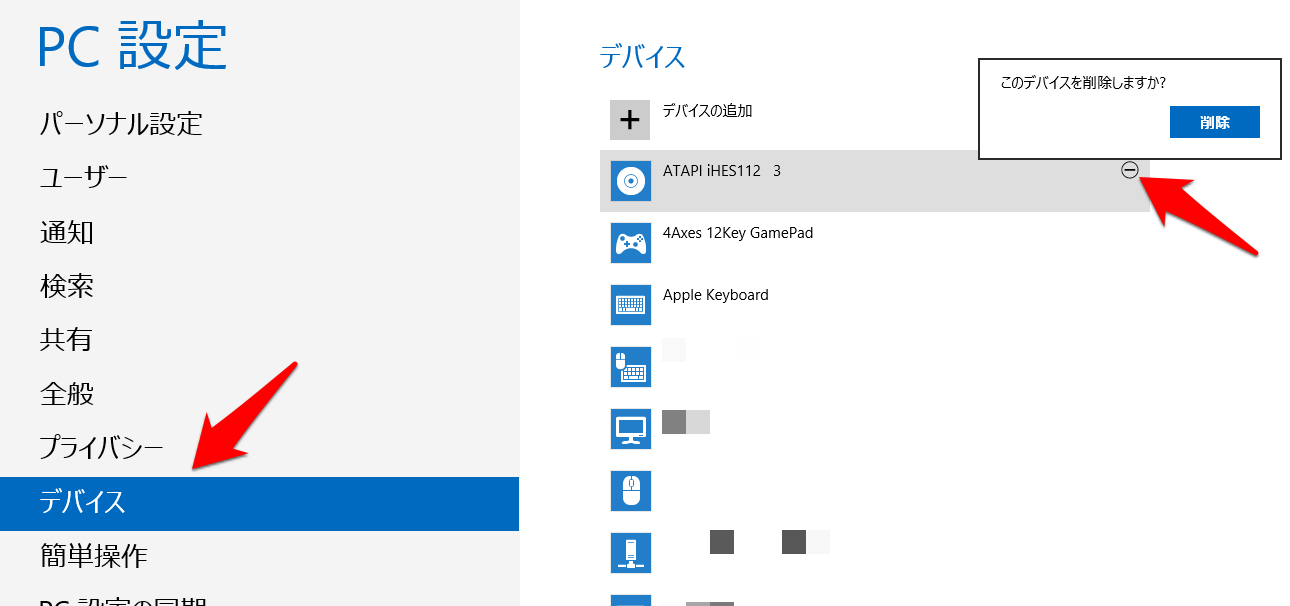Select the 4Axes 12Key GamePad controller icon

[x=630, y=243]
